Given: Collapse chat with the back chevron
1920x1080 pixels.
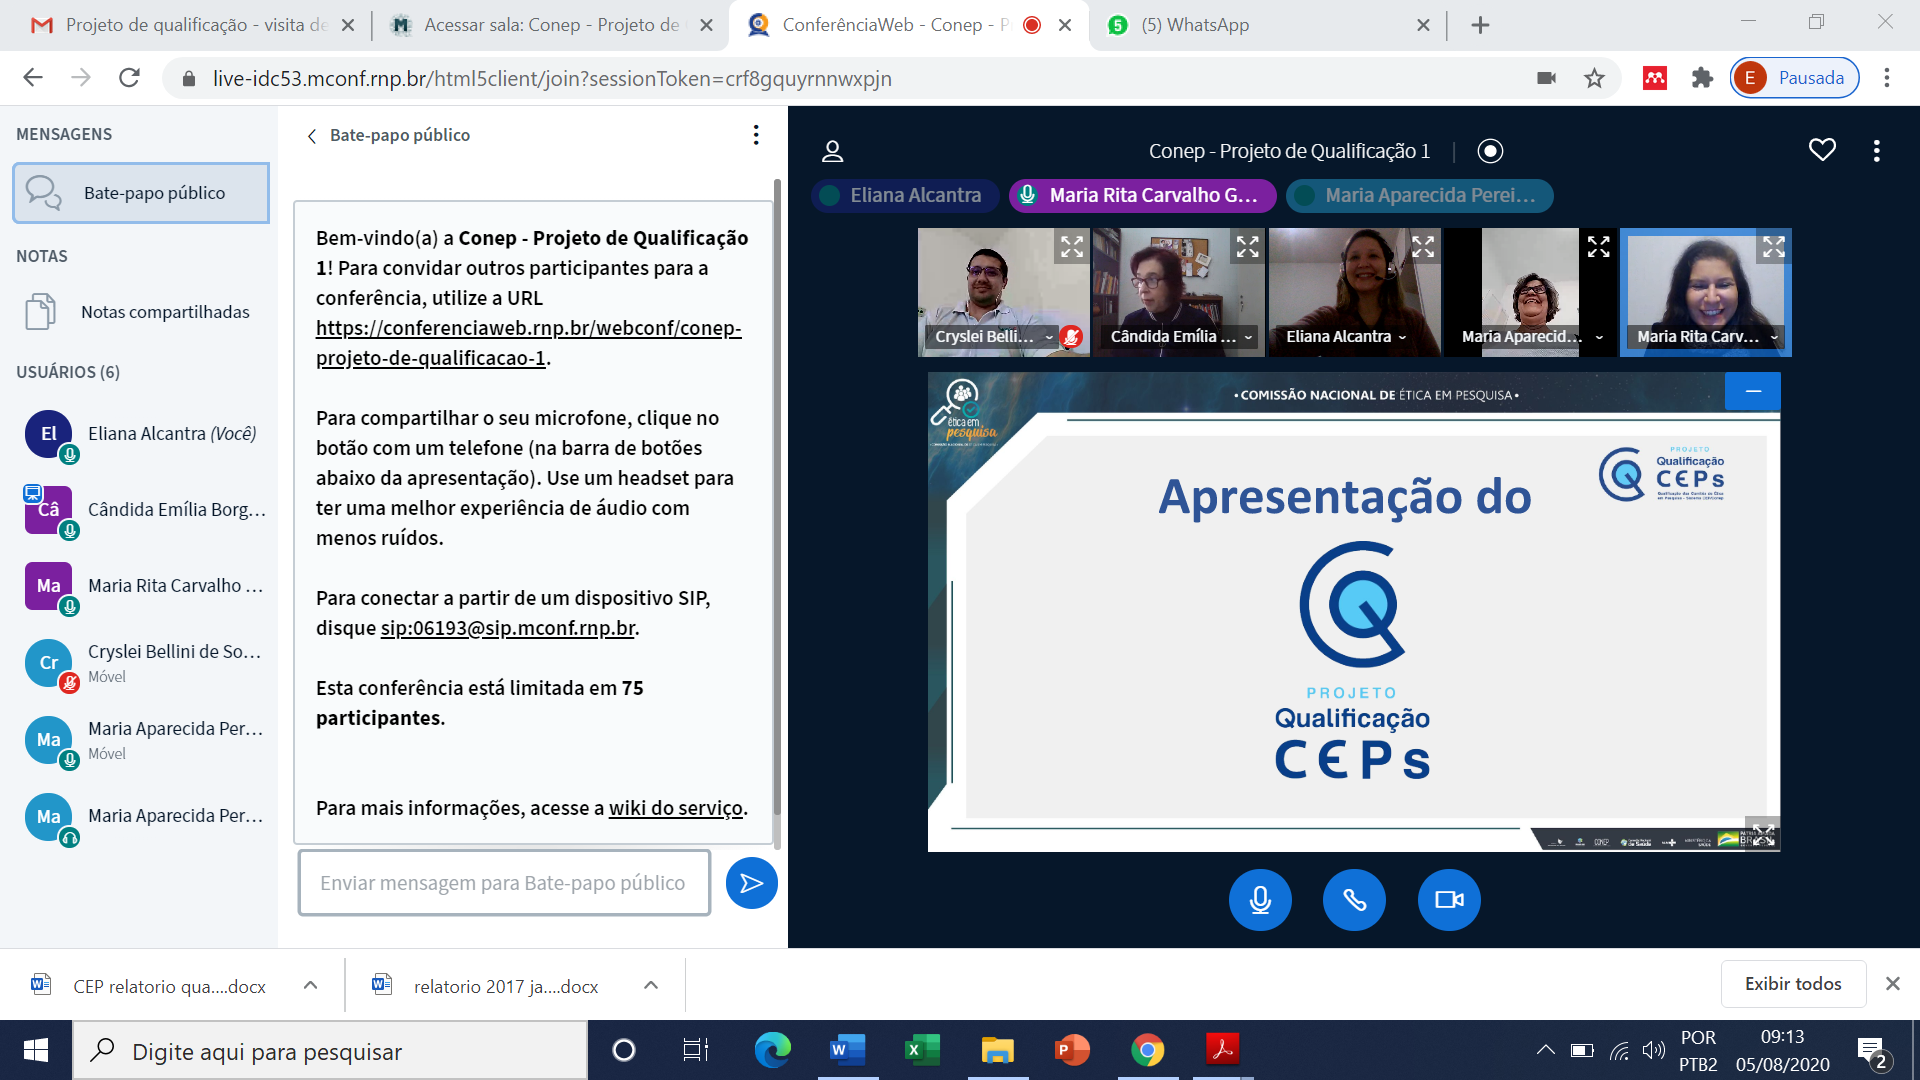Looking at the screenshot, I should point(312,136).
